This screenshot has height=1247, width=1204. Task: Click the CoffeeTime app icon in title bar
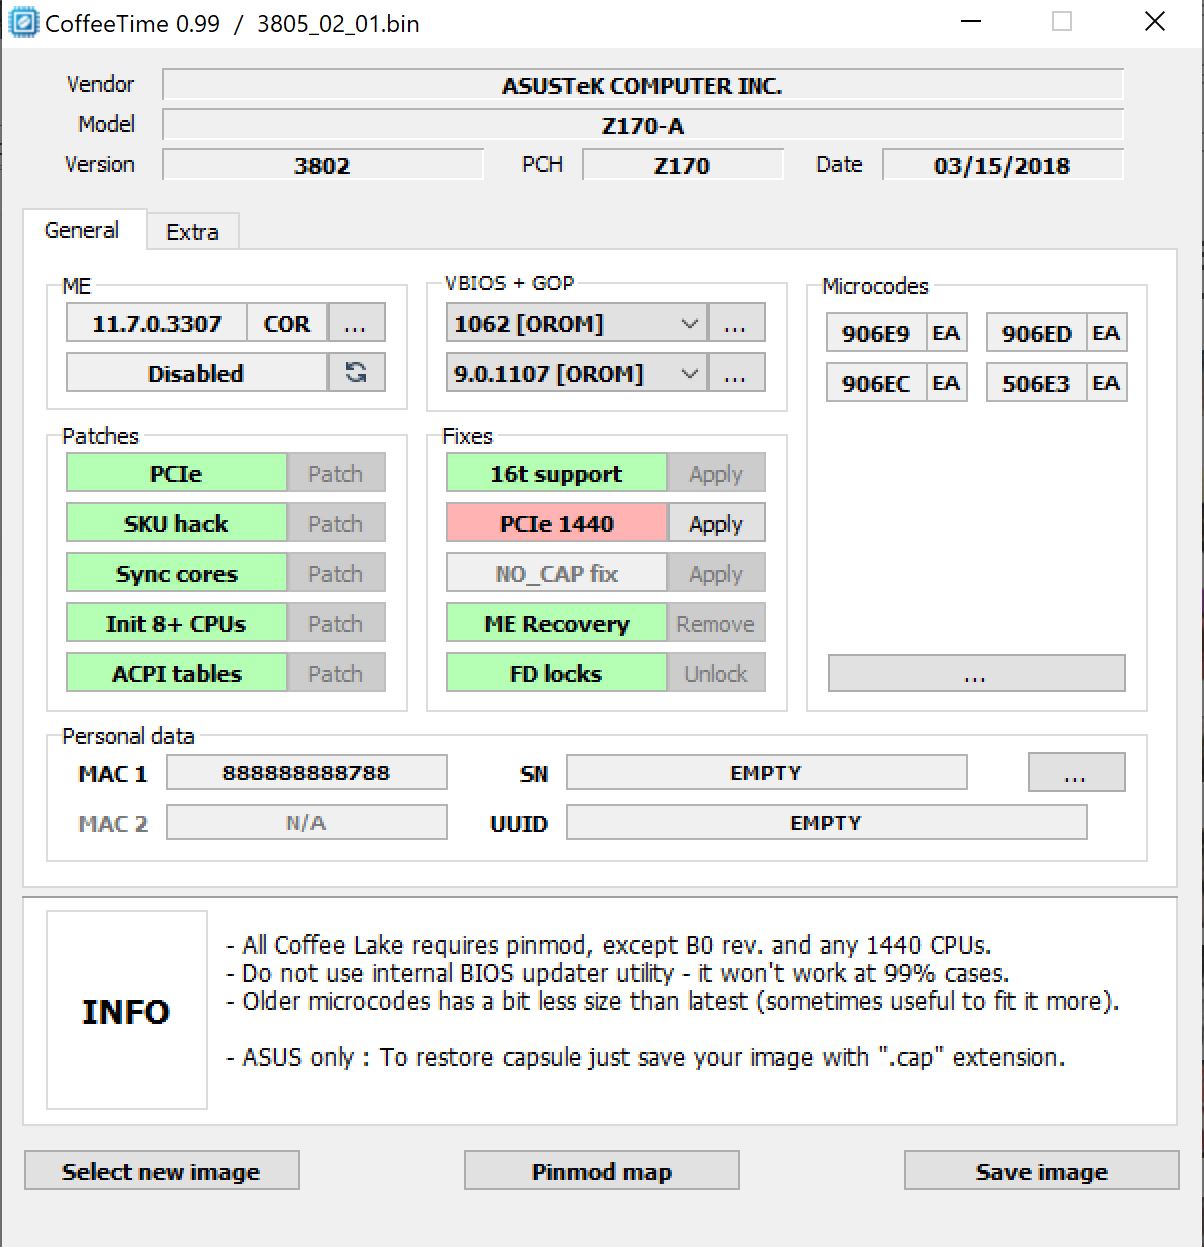(x=23, y=22)
